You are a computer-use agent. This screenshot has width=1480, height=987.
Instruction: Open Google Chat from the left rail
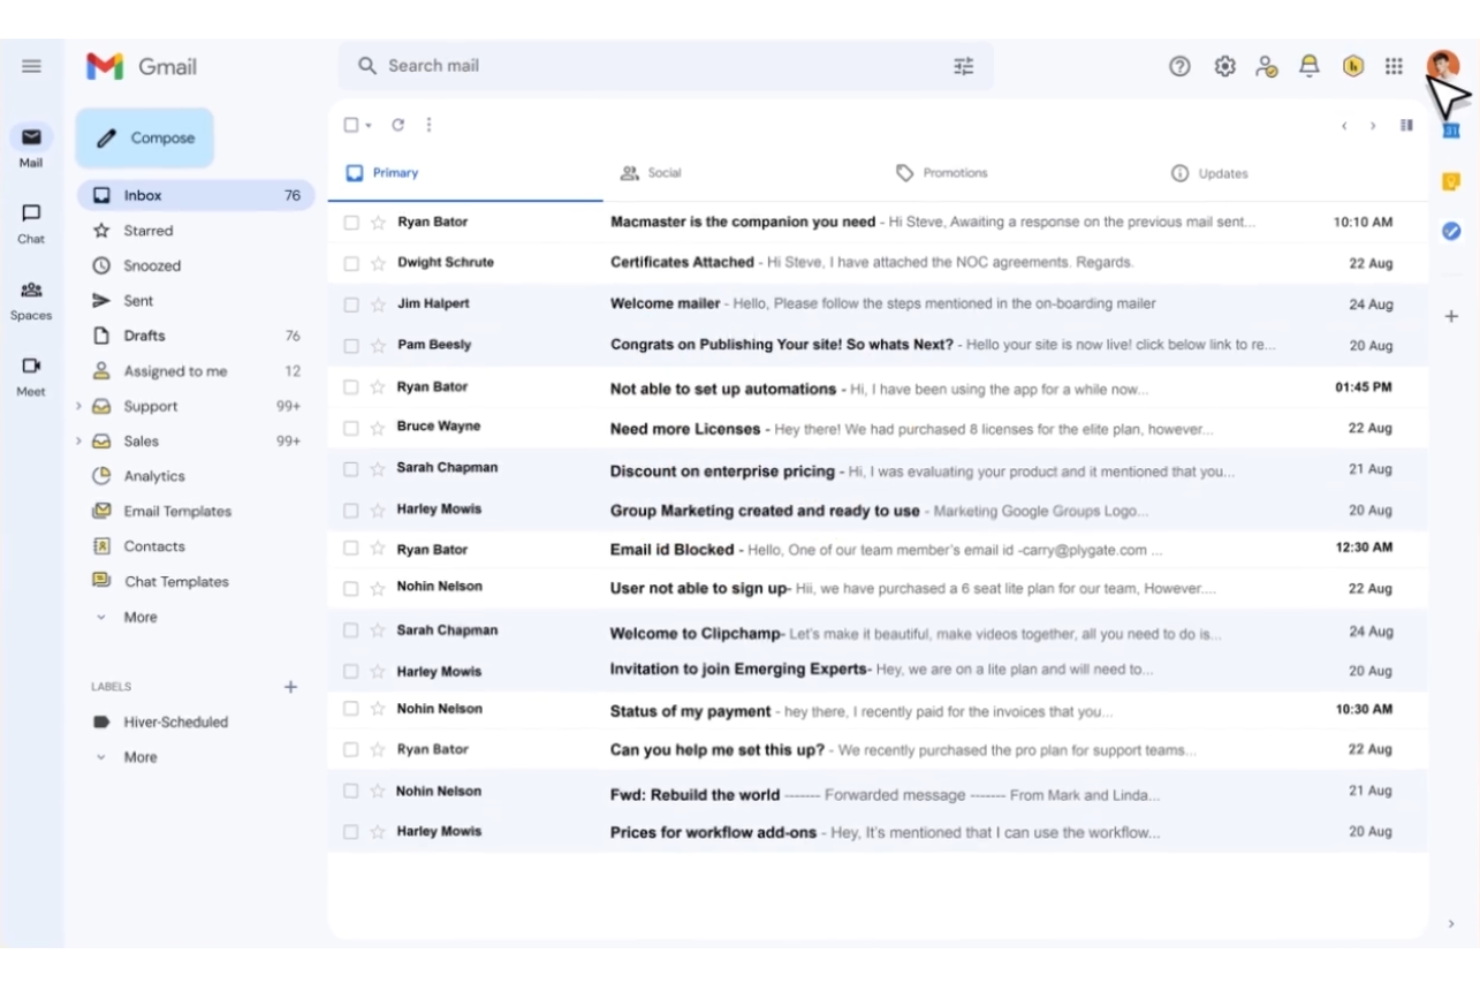pos(31,222)
